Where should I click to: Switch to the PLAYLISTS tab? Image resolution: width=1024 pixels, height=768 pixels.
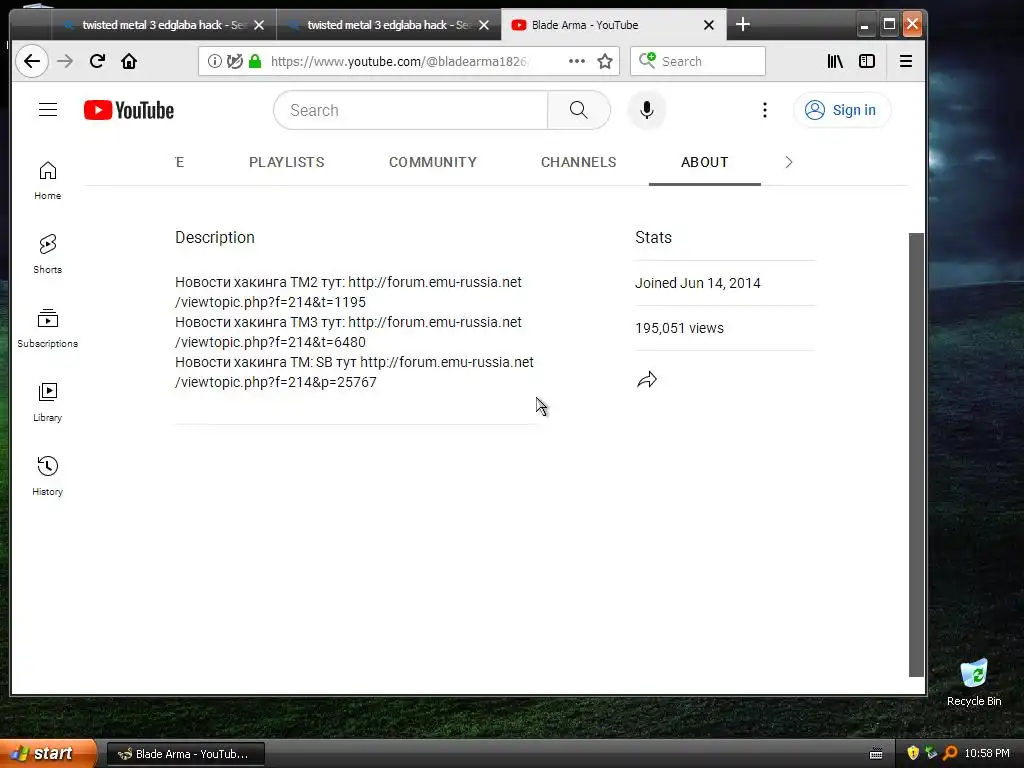point(287,162)
